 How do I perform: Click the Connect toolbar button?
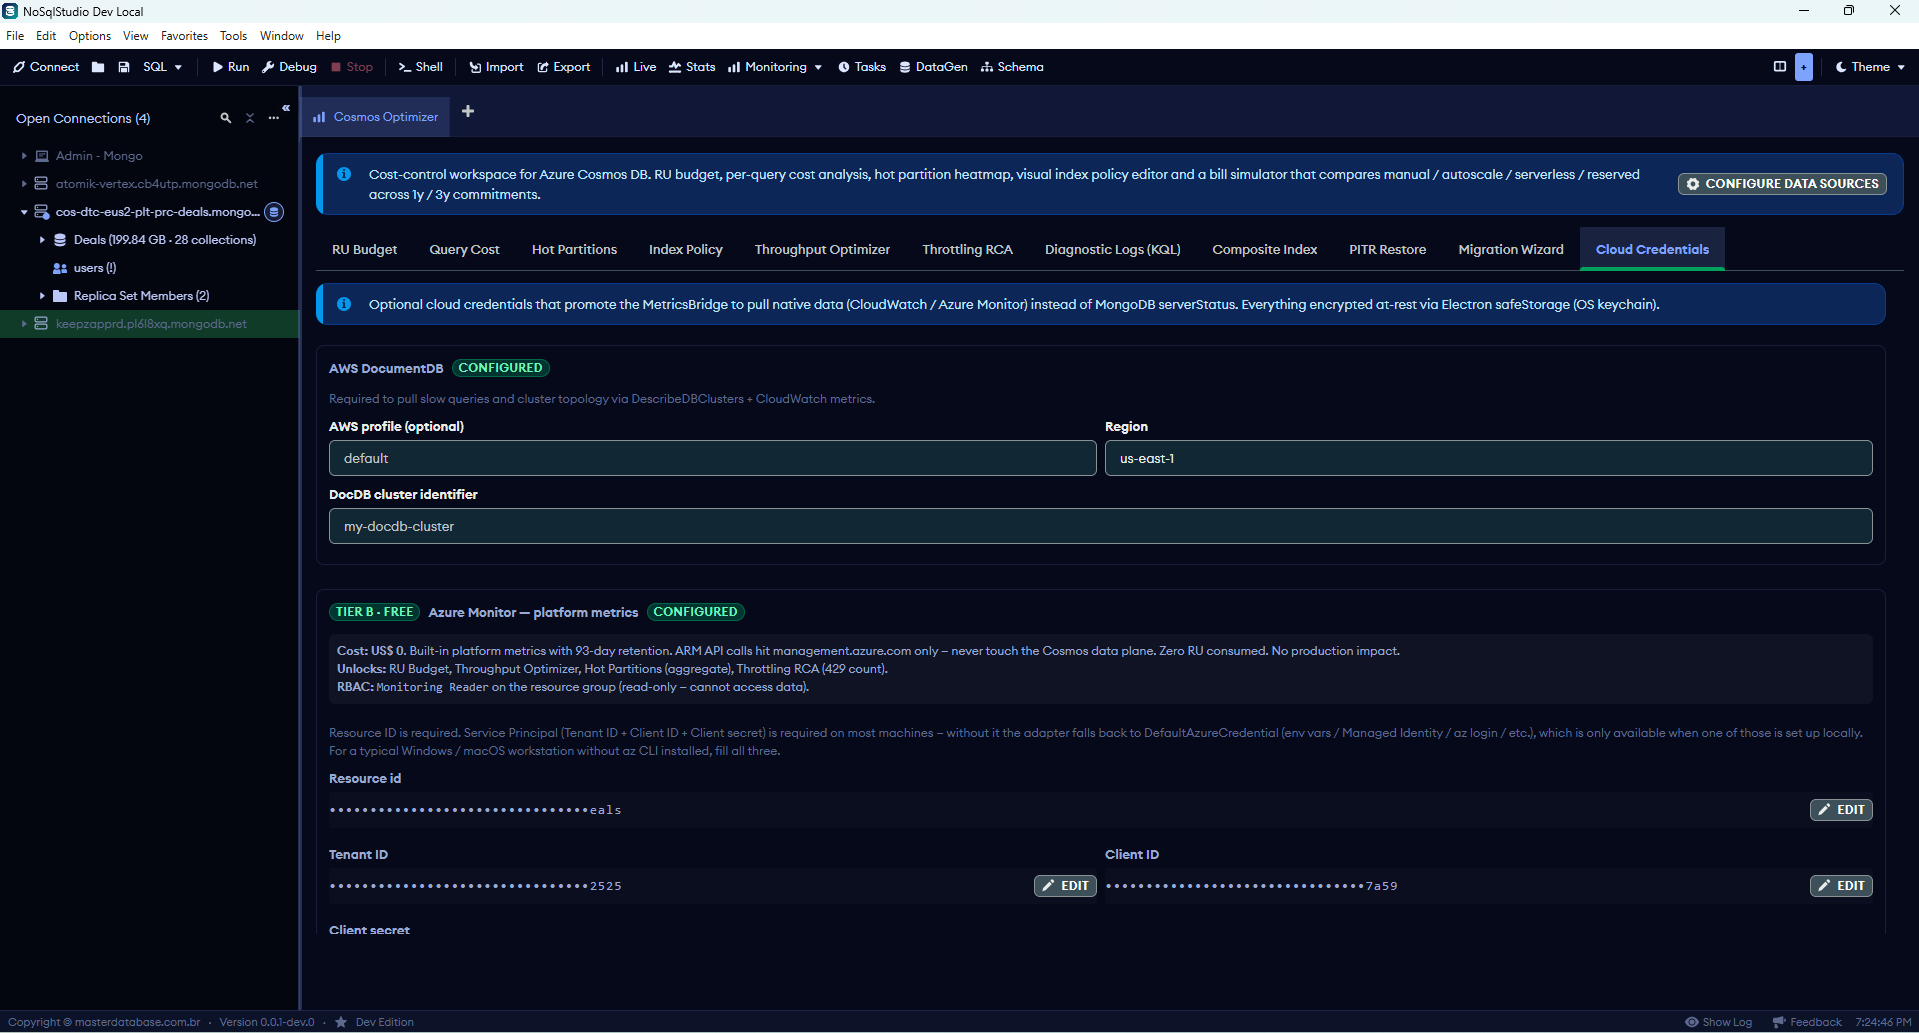coord(46,67)
